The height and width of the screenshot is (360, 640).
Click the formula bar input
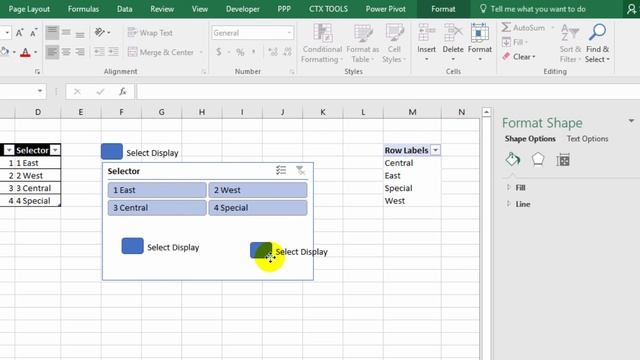pyautogui.click(x=388, y=92)
